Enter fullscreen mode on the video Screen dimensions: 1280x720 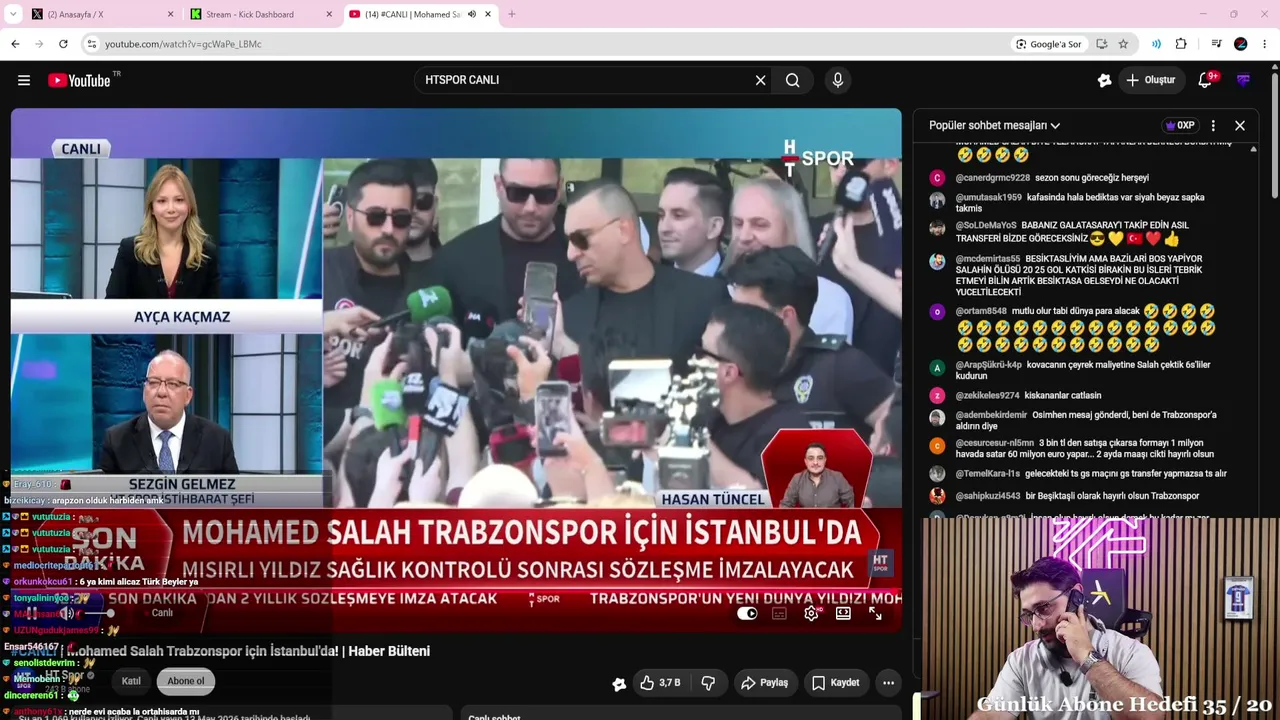point(875,613)
